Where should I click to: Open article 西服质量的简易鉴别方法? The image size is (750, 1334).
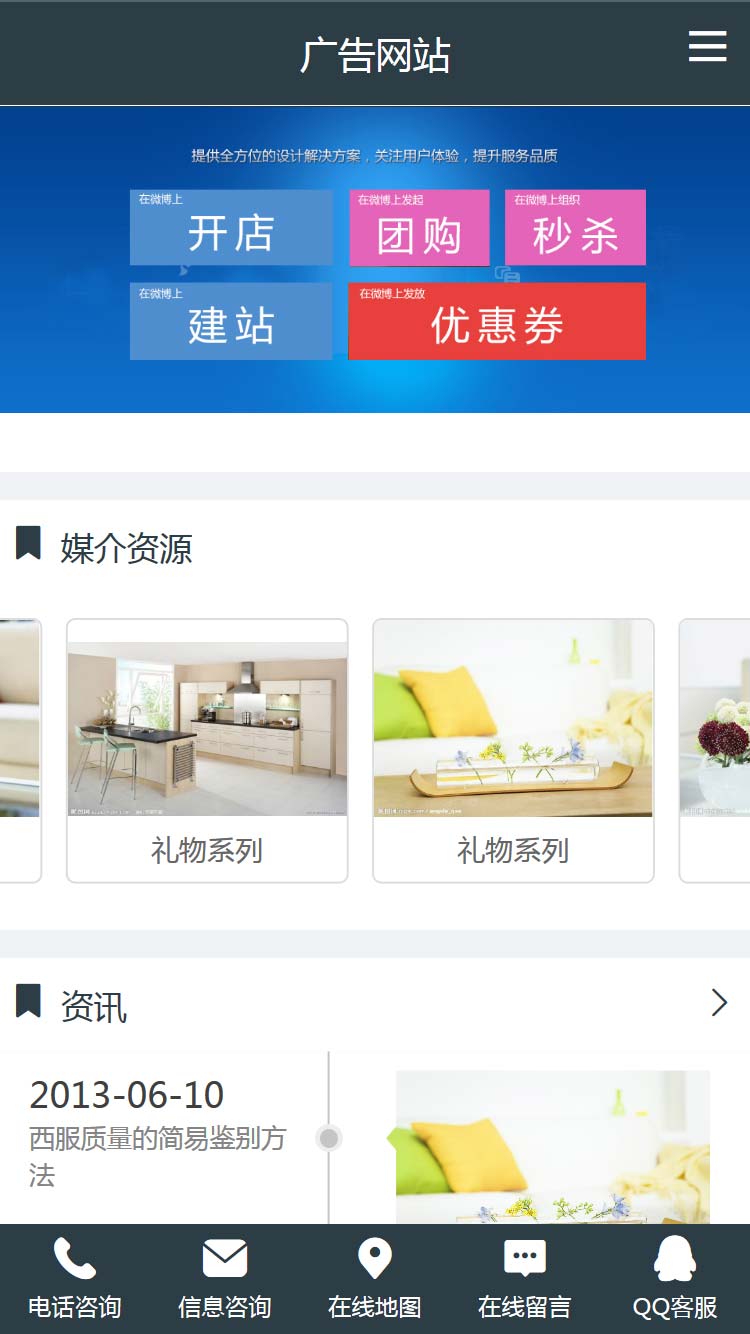coord(158,1156)
